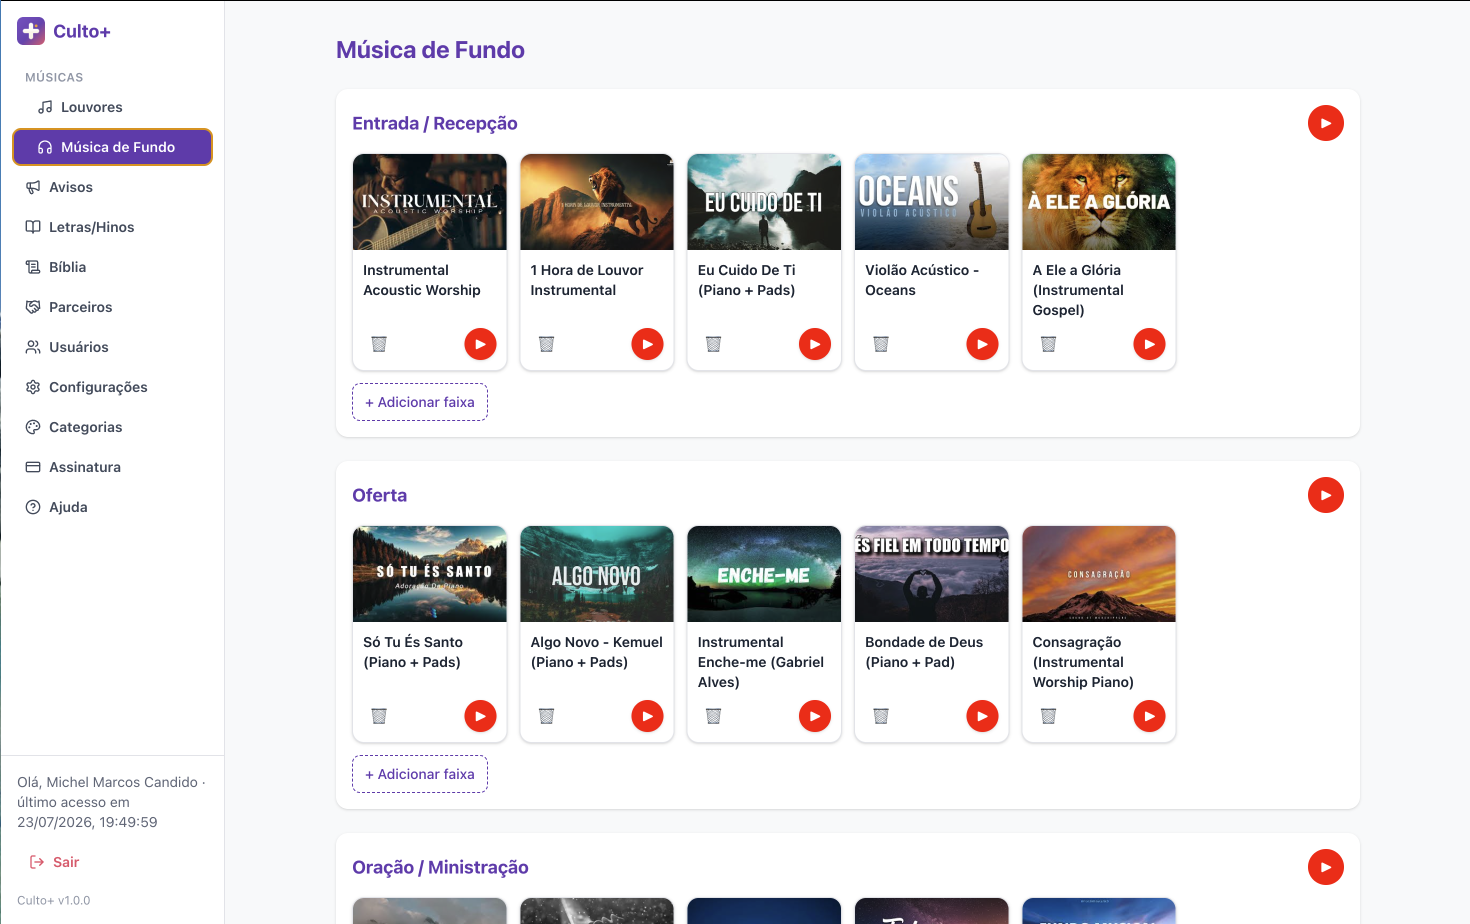Screen dimensions: 1470x924
Task: Play Consagração Instrumental Worship Piano
Action: (1149, 716)
